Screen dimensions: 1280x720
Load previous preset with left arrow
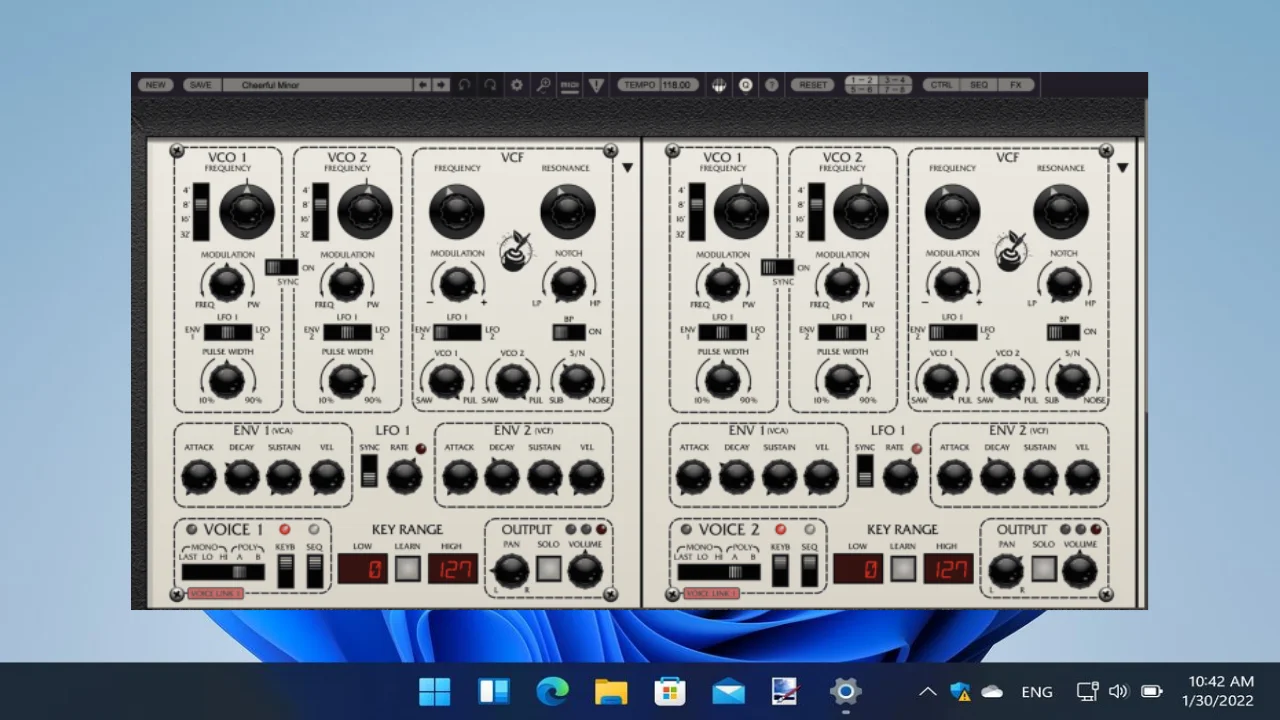[x=422, y=85]
